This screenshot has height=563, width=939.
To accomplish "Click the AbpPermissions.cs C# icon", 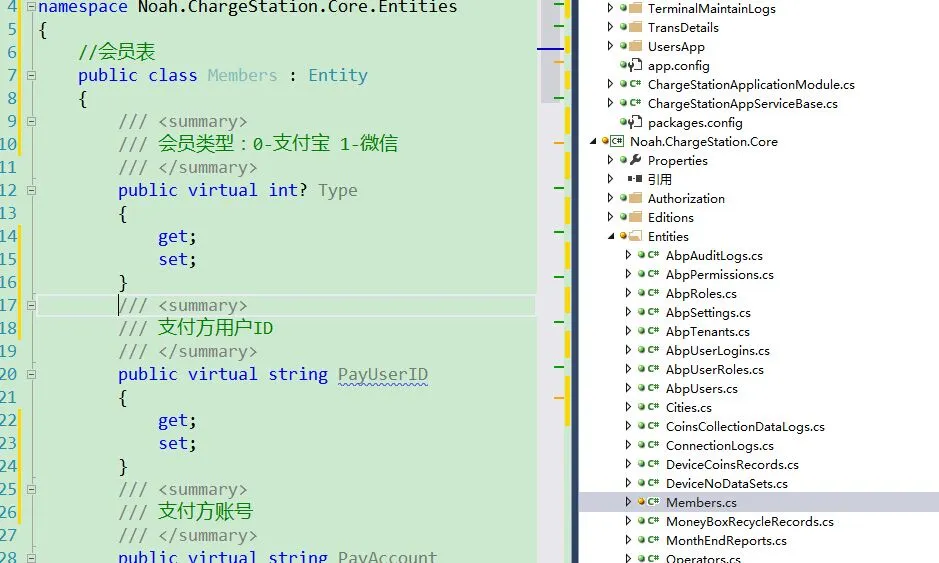I will (653, 274).
